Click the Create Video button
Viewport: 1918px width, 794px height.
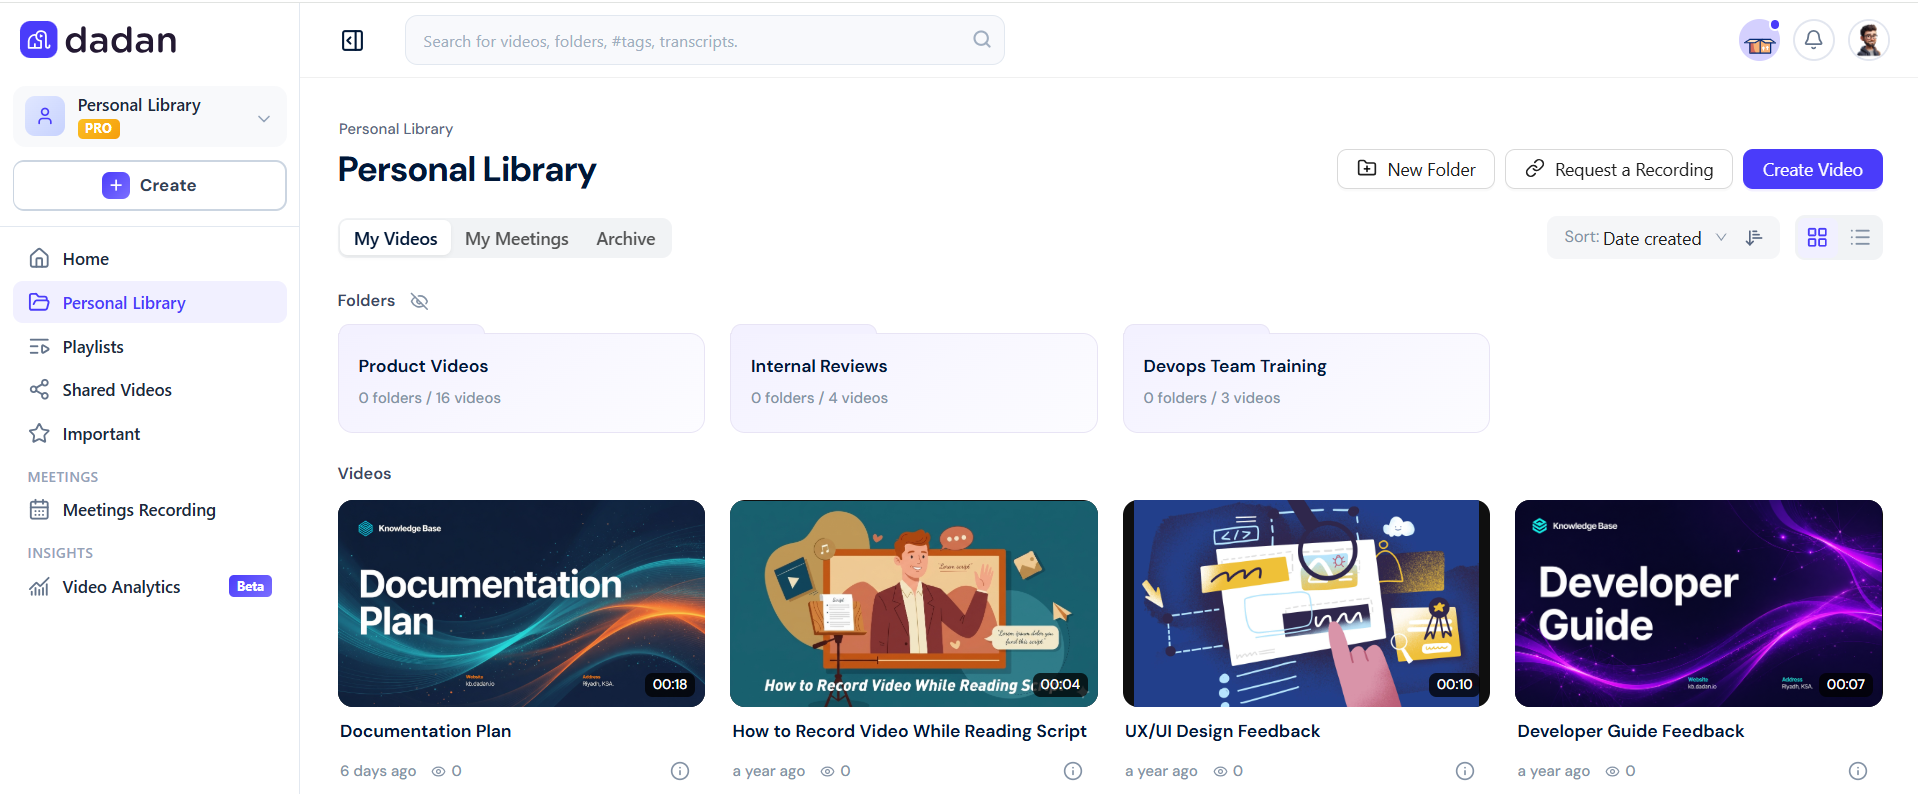[x=1812, y=169]
